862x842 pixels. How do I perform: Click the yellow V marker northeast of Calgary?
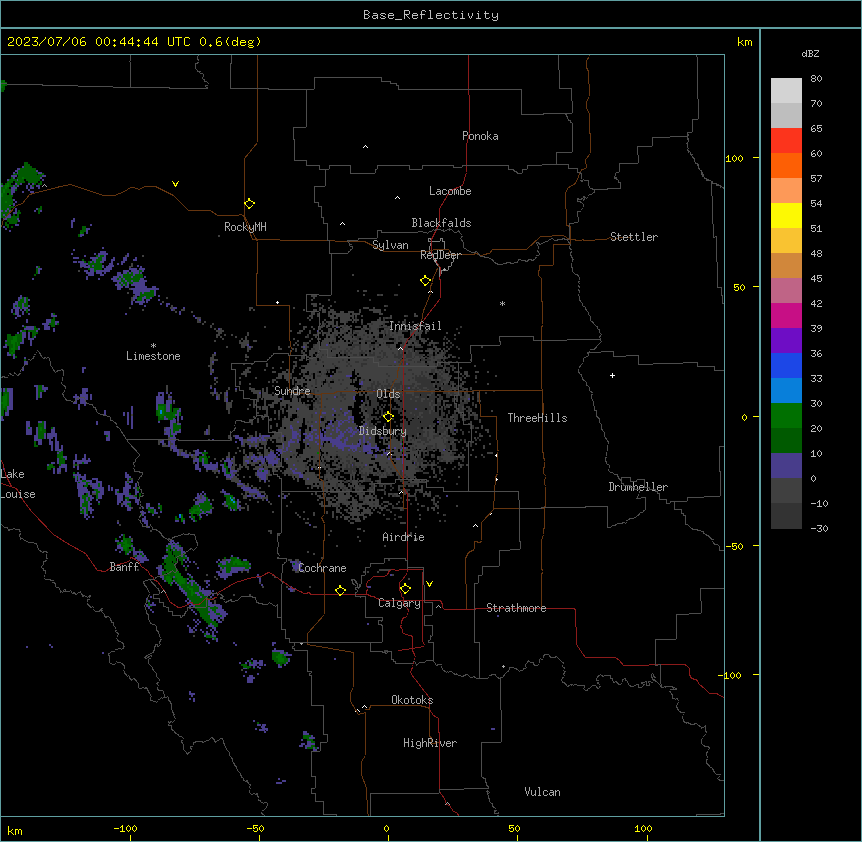coord(429,584)
